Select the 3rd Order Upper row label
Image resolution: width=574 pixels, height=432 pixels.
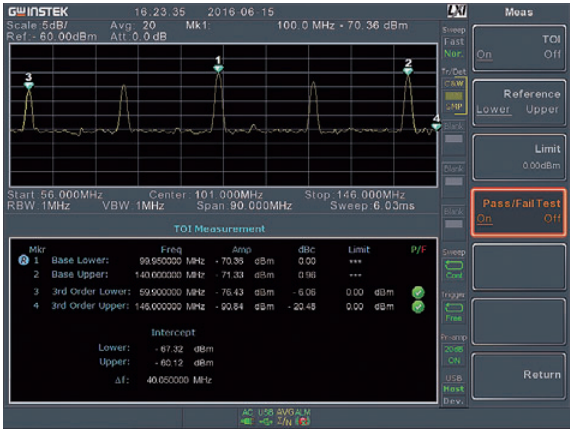coord(90,306)
